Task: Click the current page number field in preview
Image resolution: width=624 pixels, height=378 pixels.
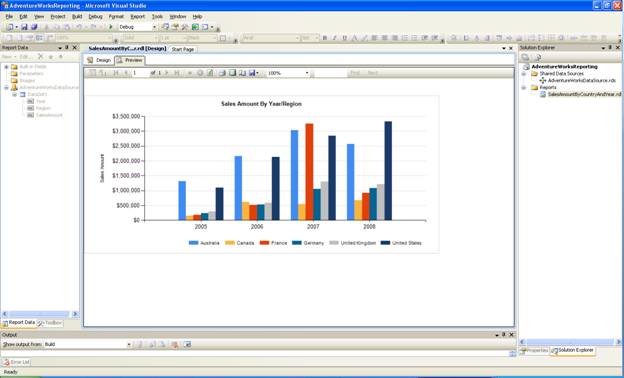Action: (x=140, y=73)
